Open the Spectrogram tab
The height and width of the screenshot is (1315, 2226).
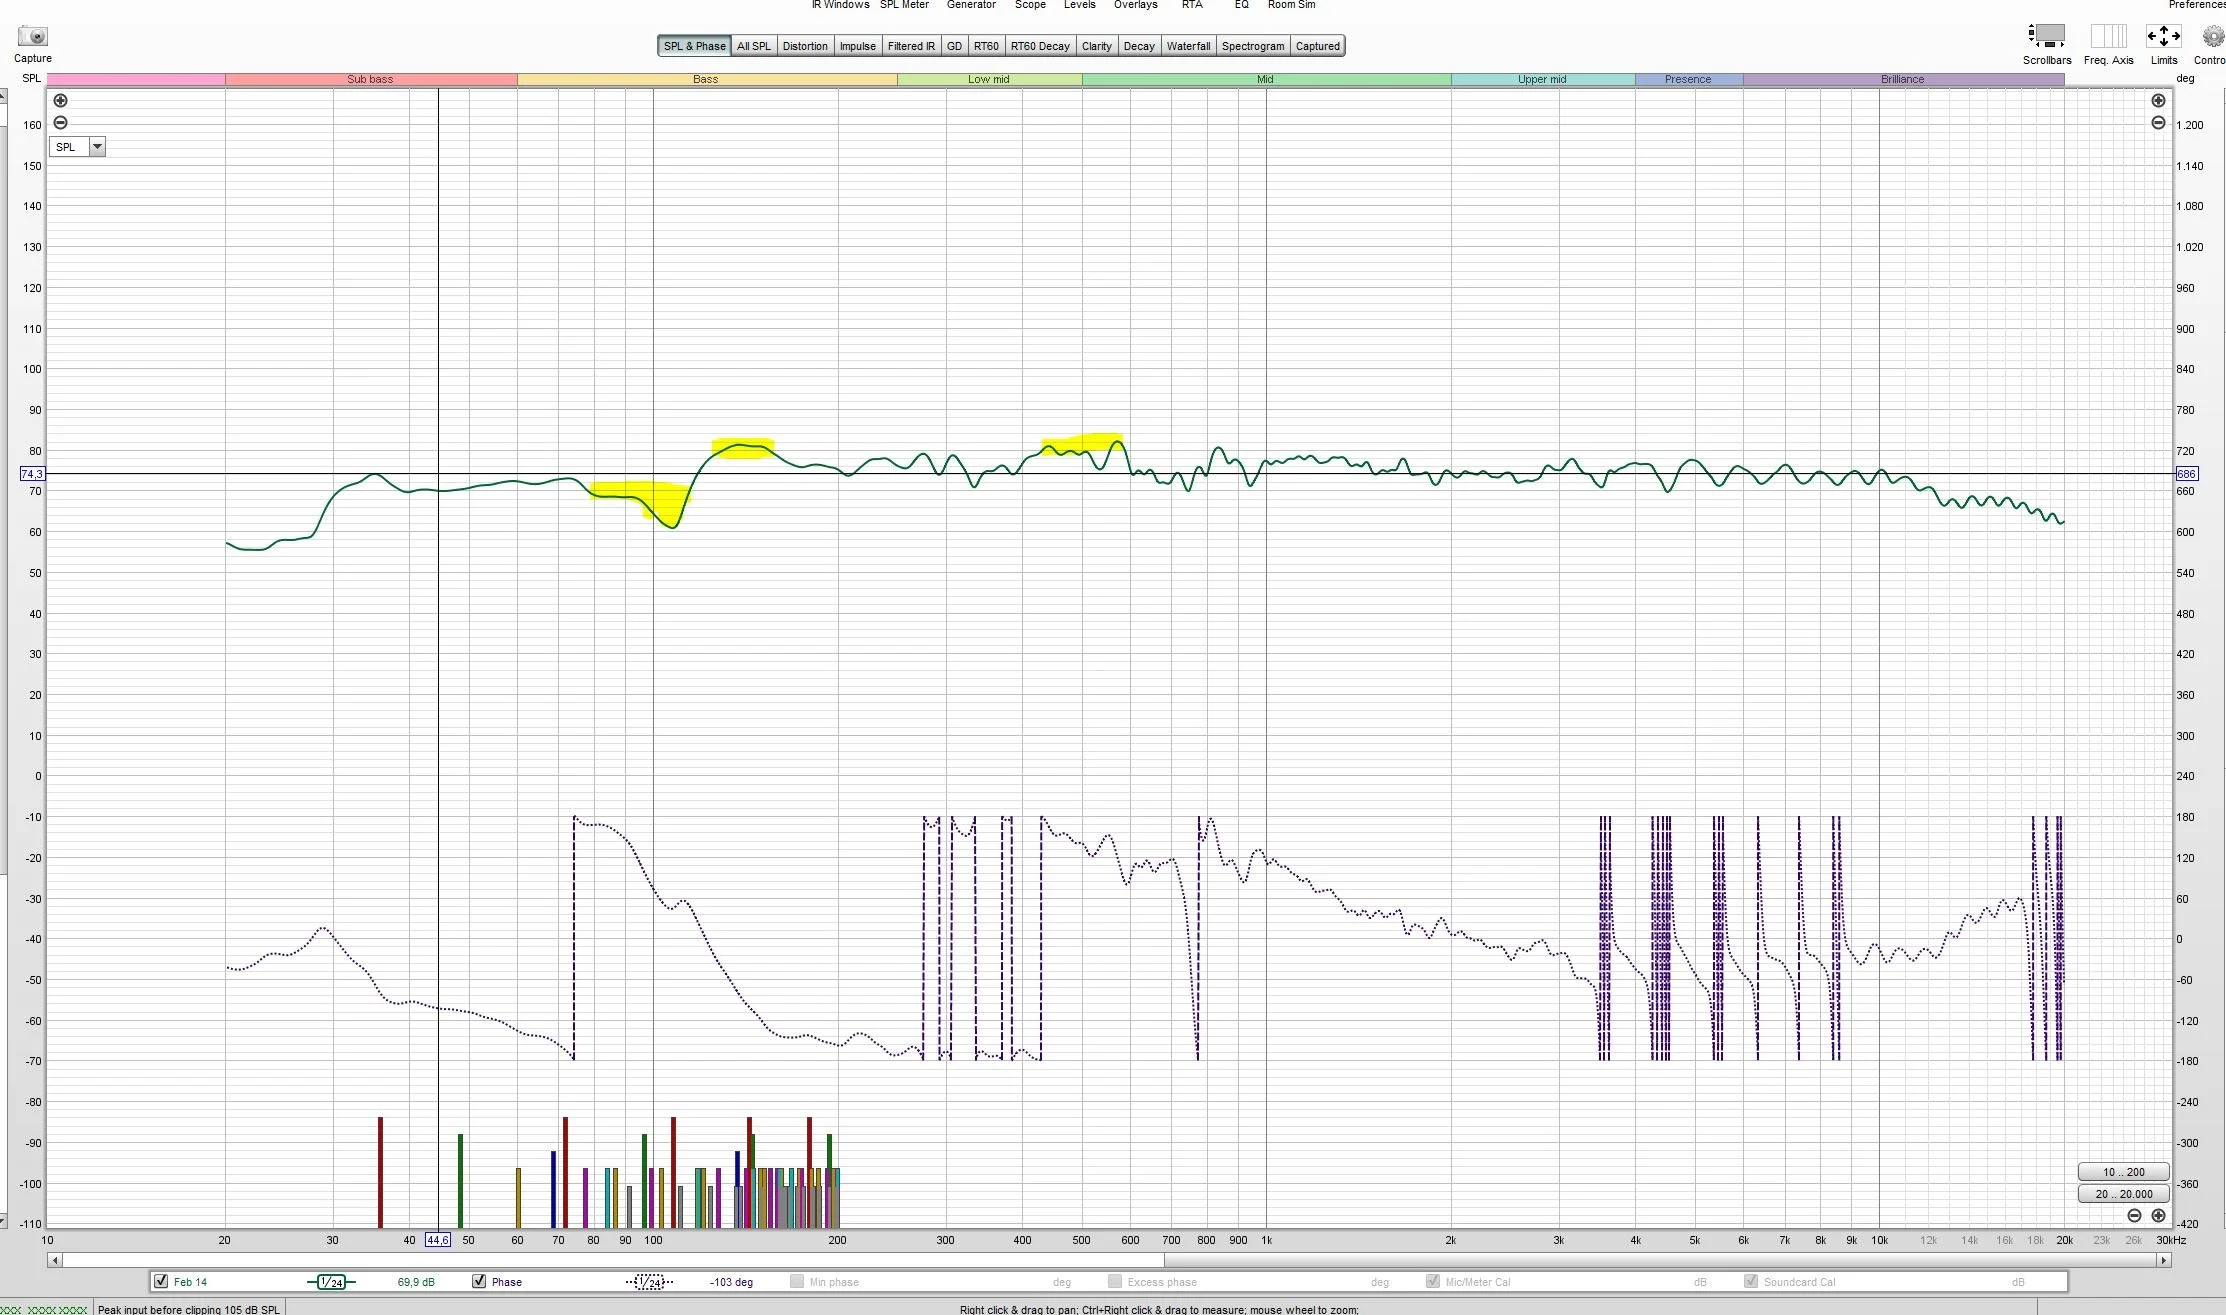[x=1253, y=46]
